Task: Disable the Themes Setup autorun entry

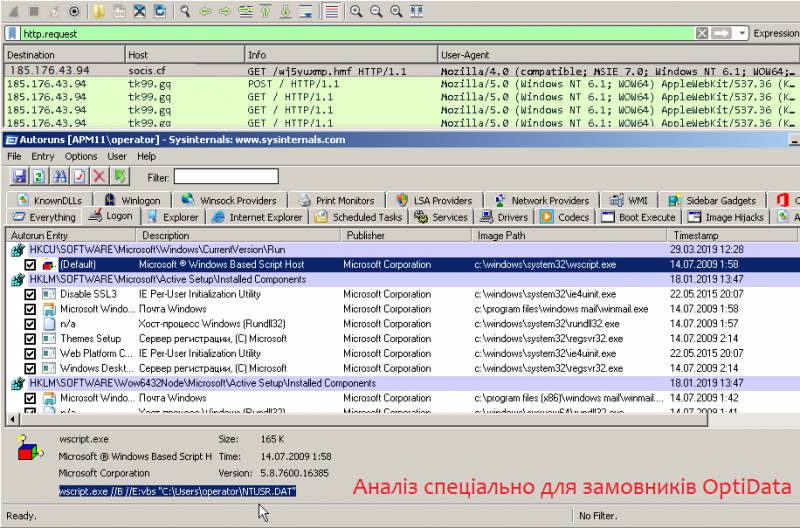Action: (x=30, y=339)
